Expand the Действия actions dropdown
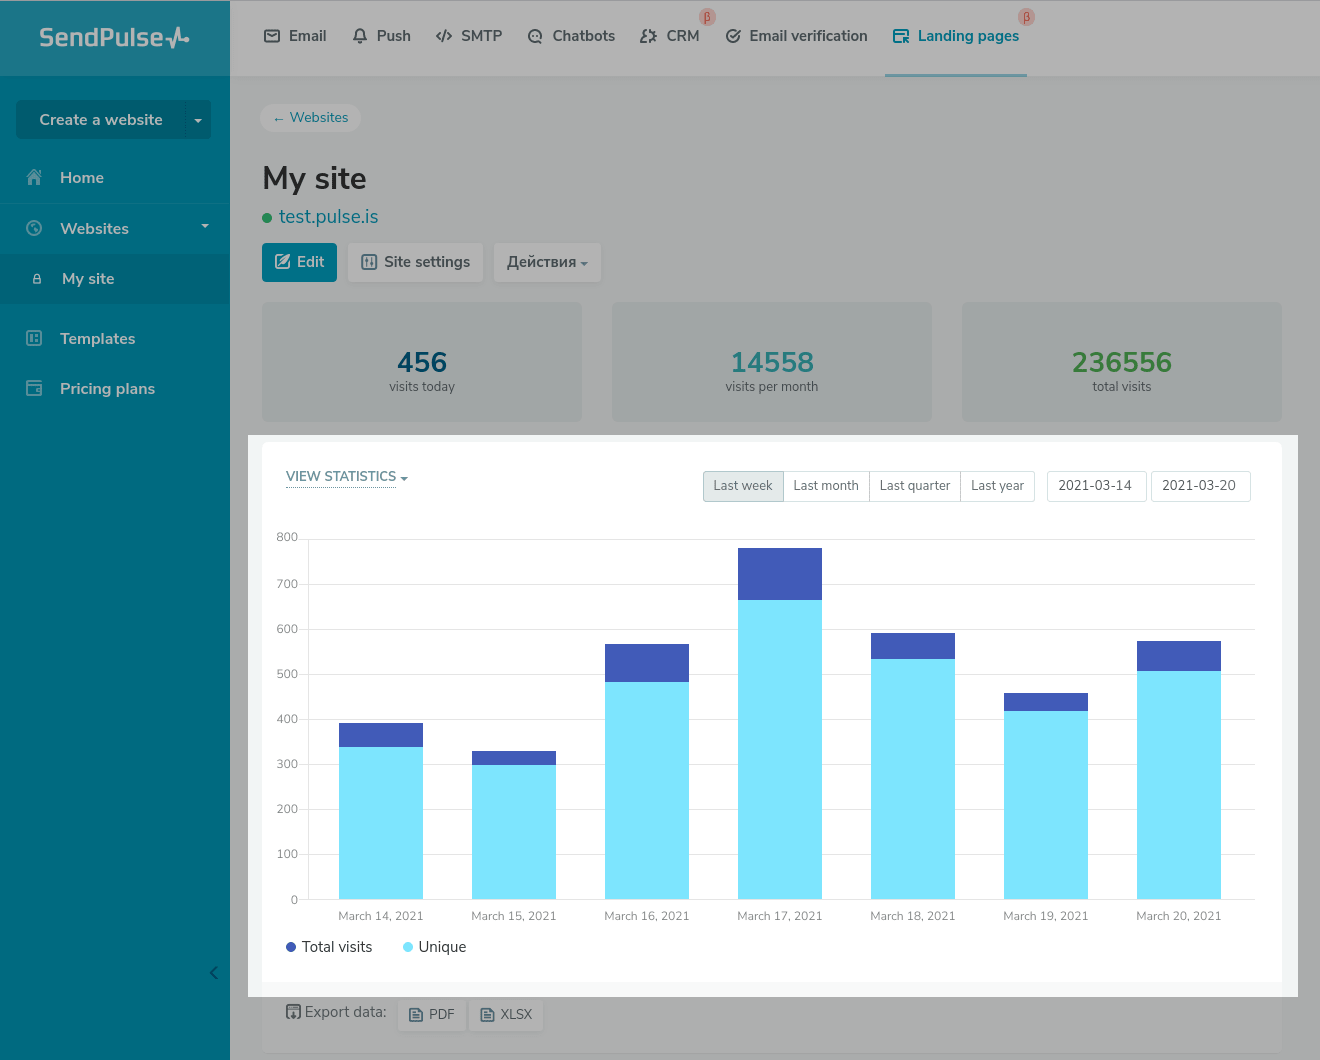This screenshot has height=1060, width=1320. pos(547,262)
